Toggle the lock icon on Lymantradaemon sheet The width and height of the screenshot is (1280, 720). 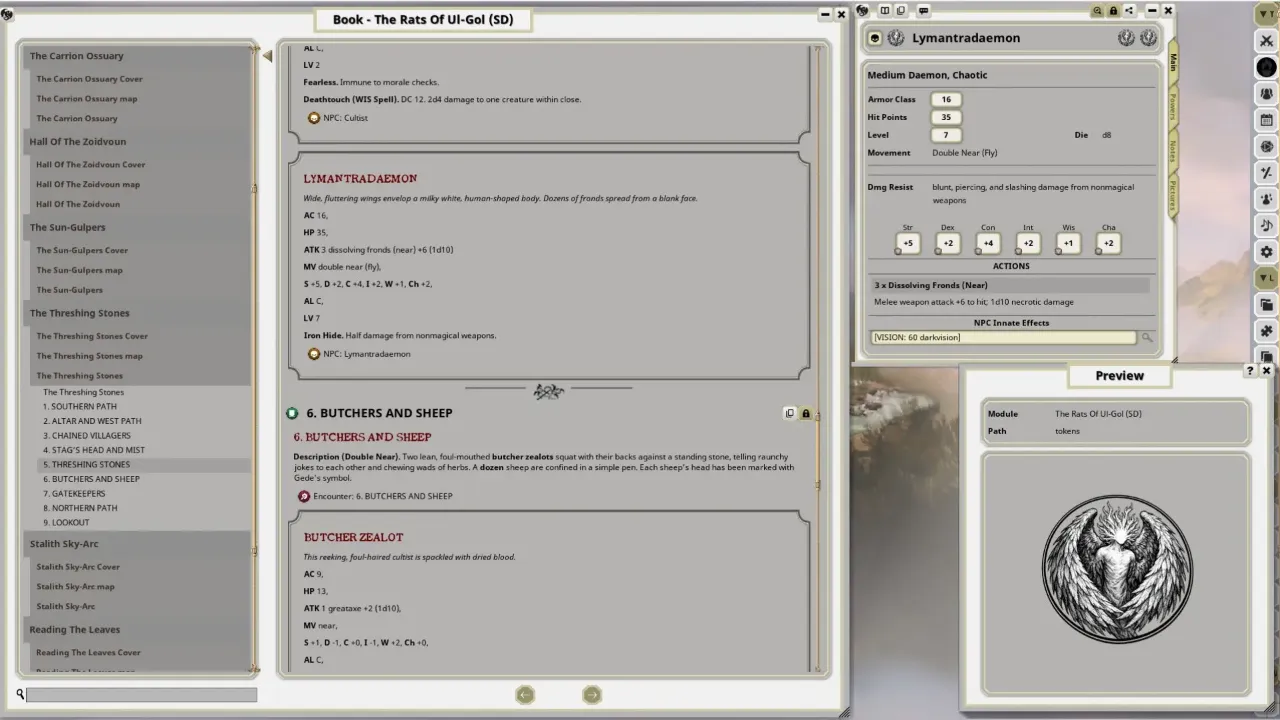coord(1113,11)
